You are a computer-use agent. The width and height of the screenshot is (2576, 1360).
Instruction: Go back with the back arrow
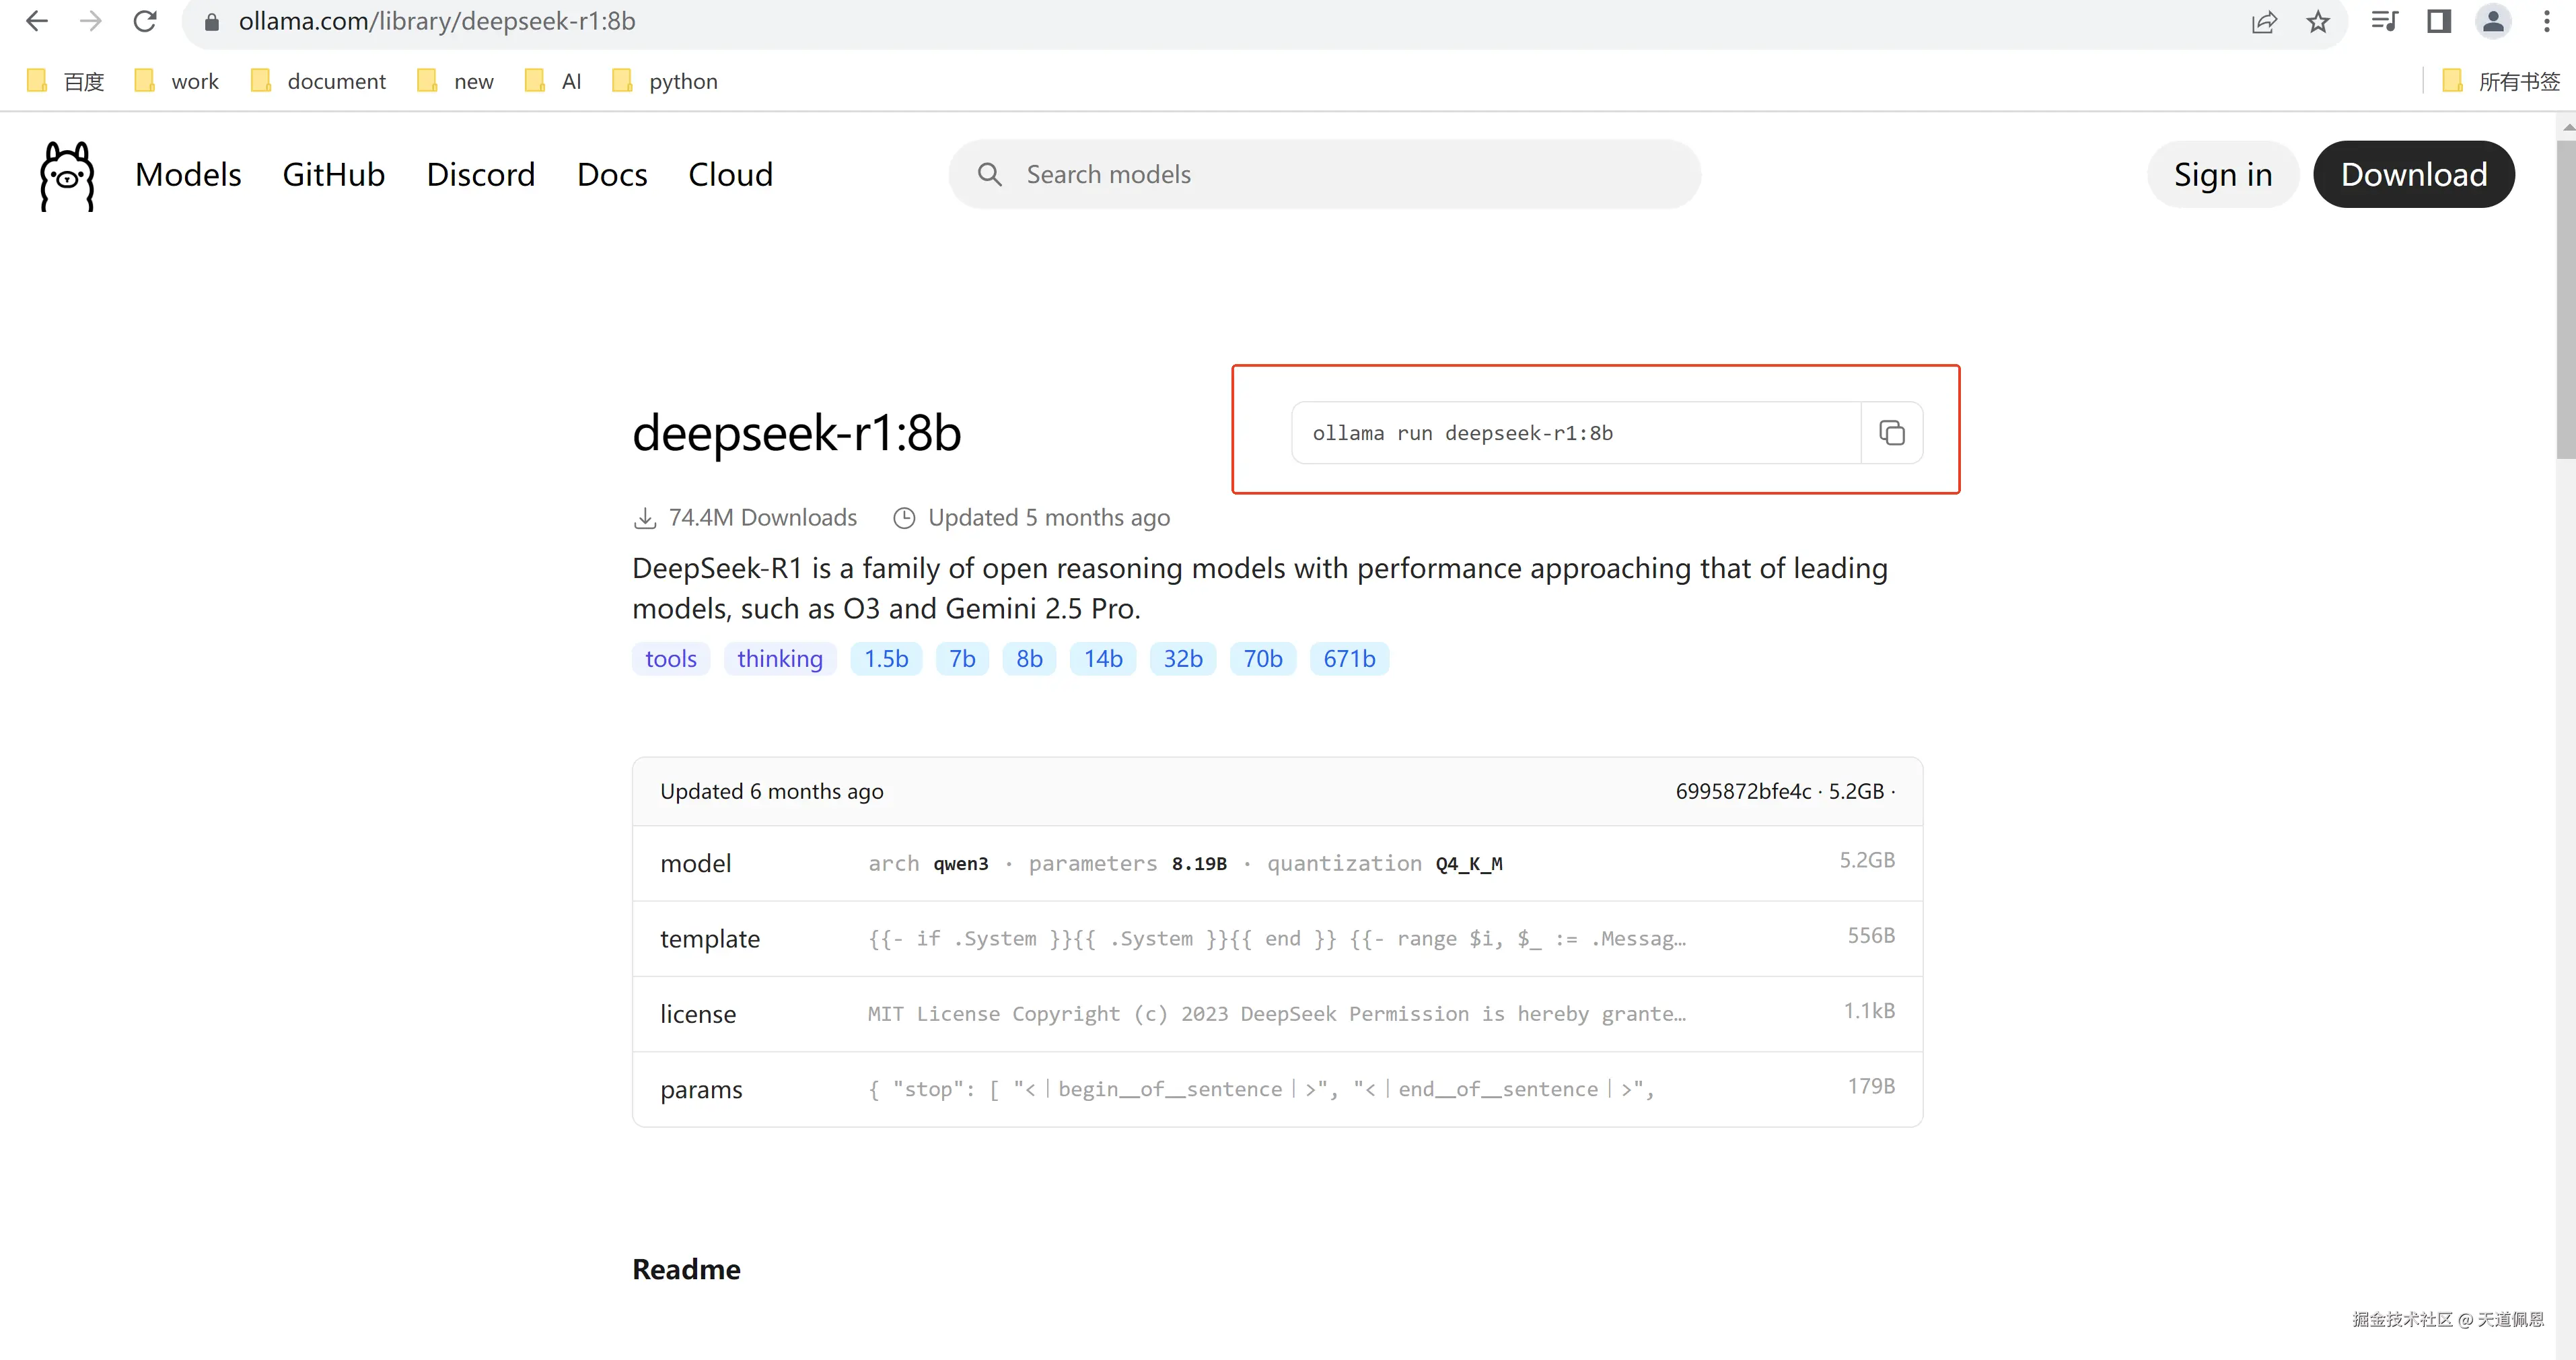tap(37, 21)
